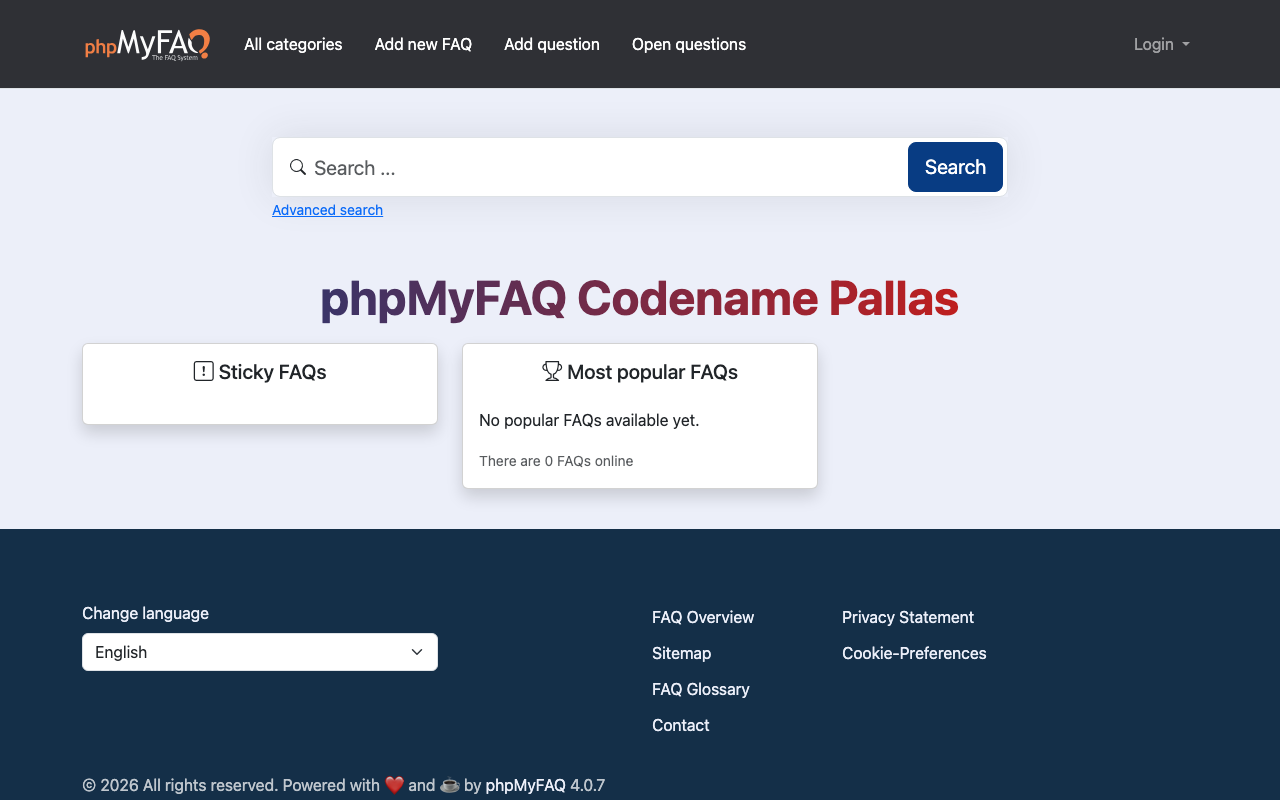Click the Sticky FAQs exclamation icon
The width and height of the screenshot is (1280, 800).
coord(203,371)
